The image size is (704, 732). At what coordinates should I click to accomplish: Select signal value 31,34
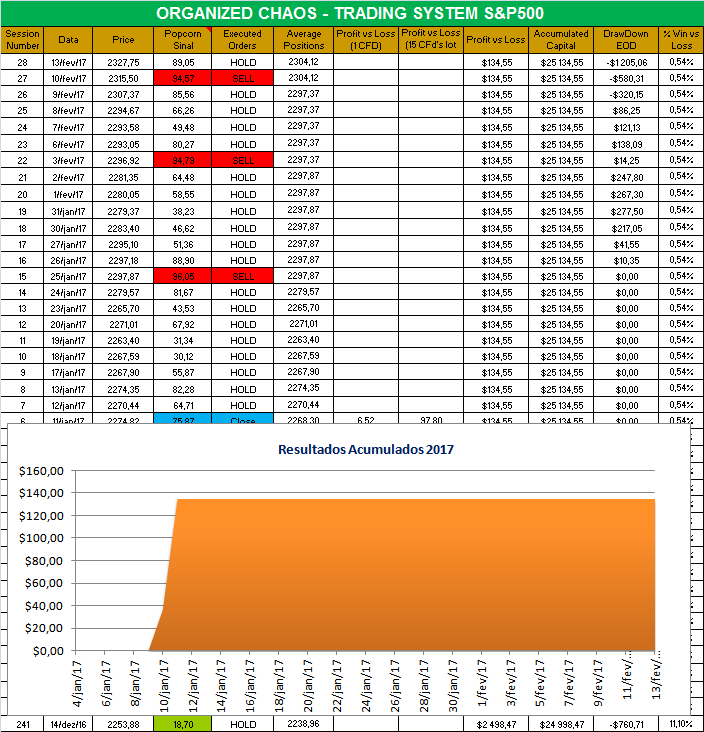(183, 340)
